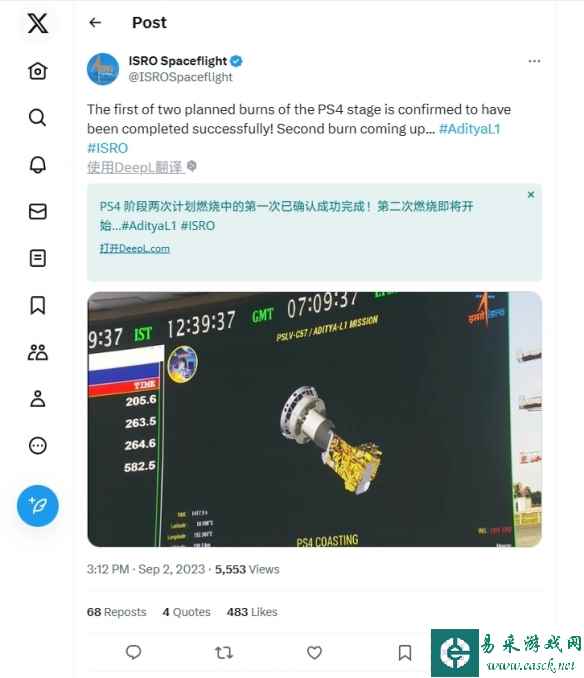Click the X logo icon
Image resolution: width=584 pixels, height=678 pixels.
pyautogui.click(x=38, y=23)
